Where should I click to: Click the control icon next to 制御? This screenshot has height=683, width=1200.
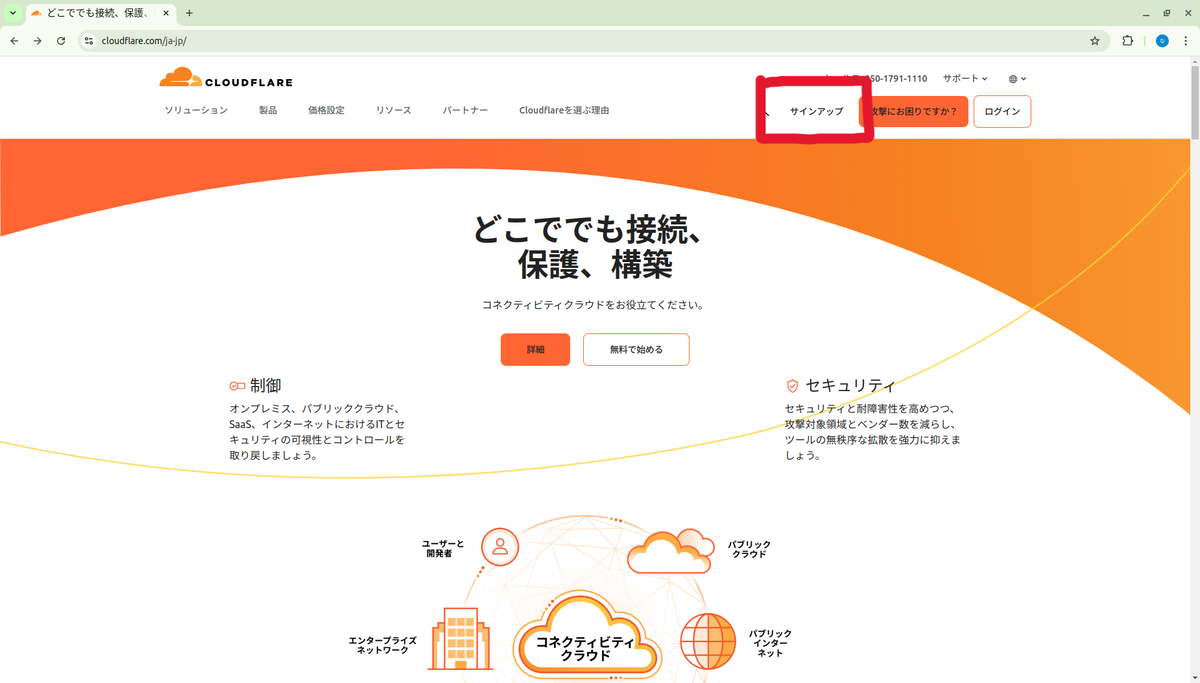click(x=237, y=385)
